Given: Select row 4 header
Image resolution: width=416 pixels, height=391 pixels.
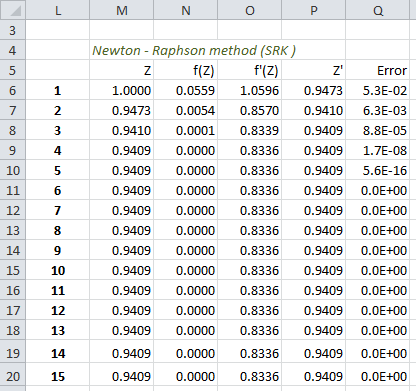Looking at the screenshot, I should [x=13, y=50].
